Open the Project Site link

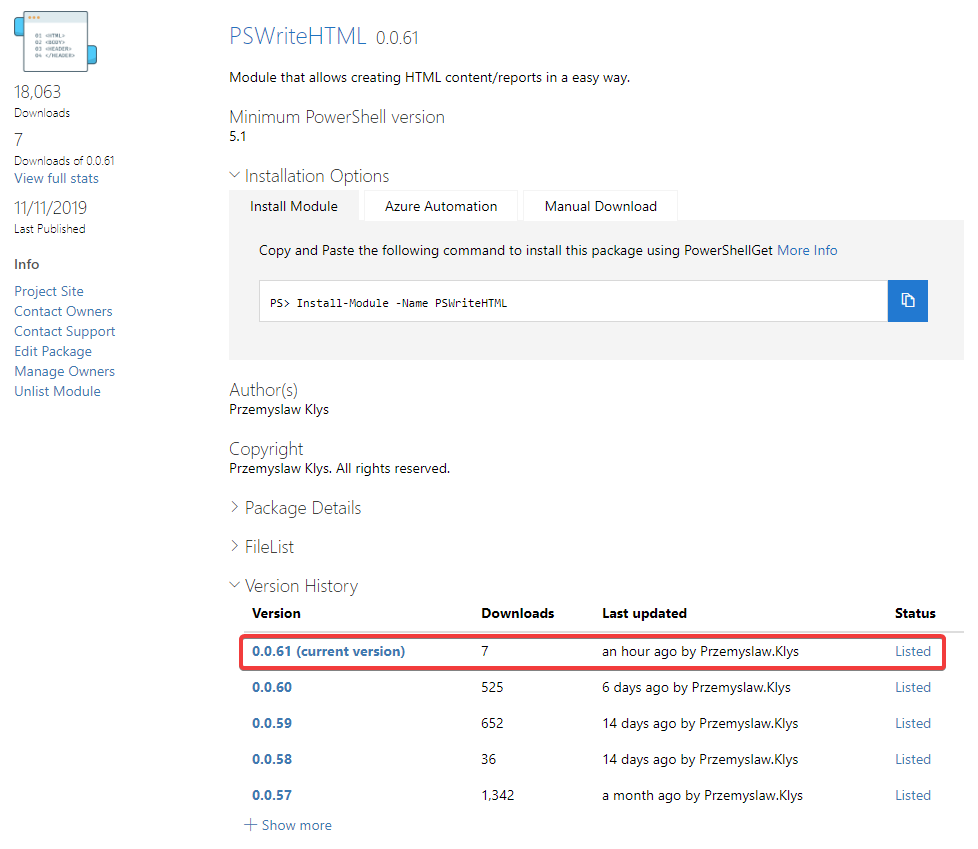point(48,291)
